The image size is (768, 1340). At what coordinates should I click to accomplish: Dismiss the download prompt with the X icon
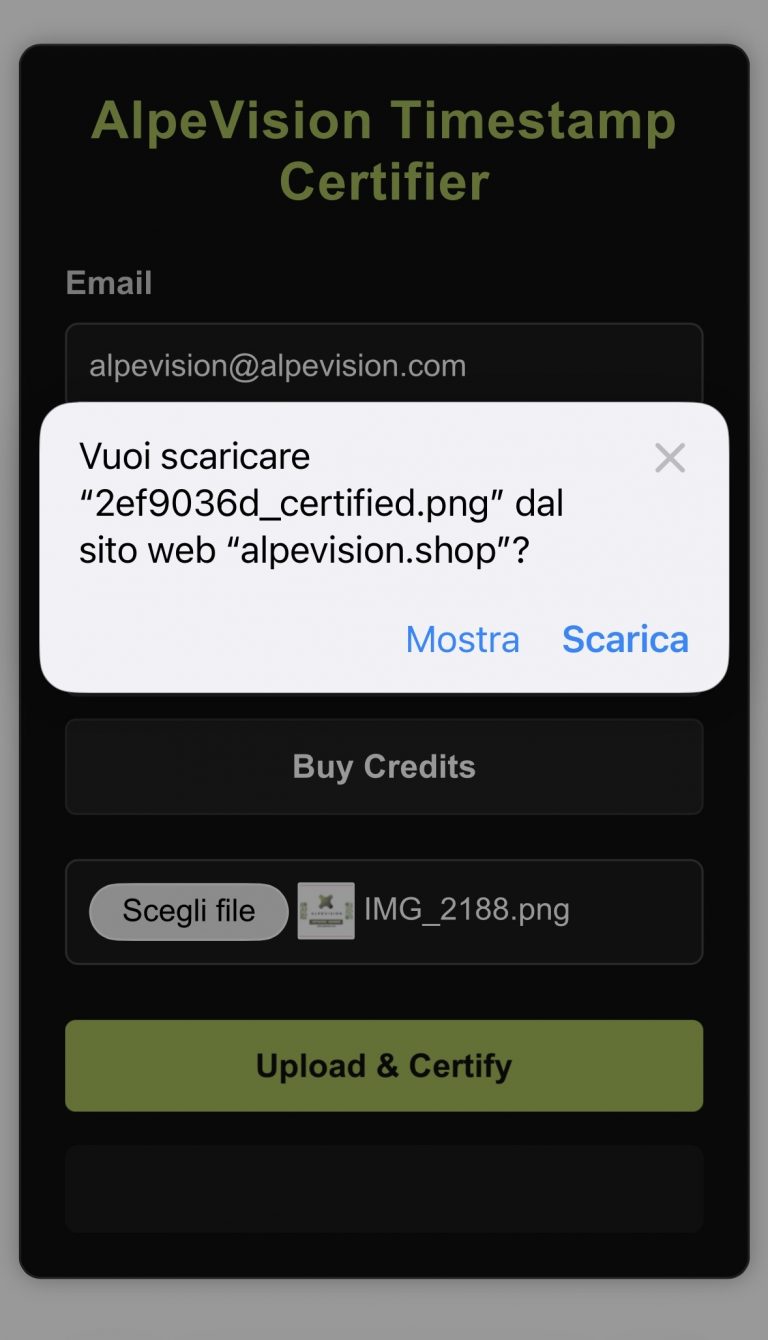pos(669,458)
